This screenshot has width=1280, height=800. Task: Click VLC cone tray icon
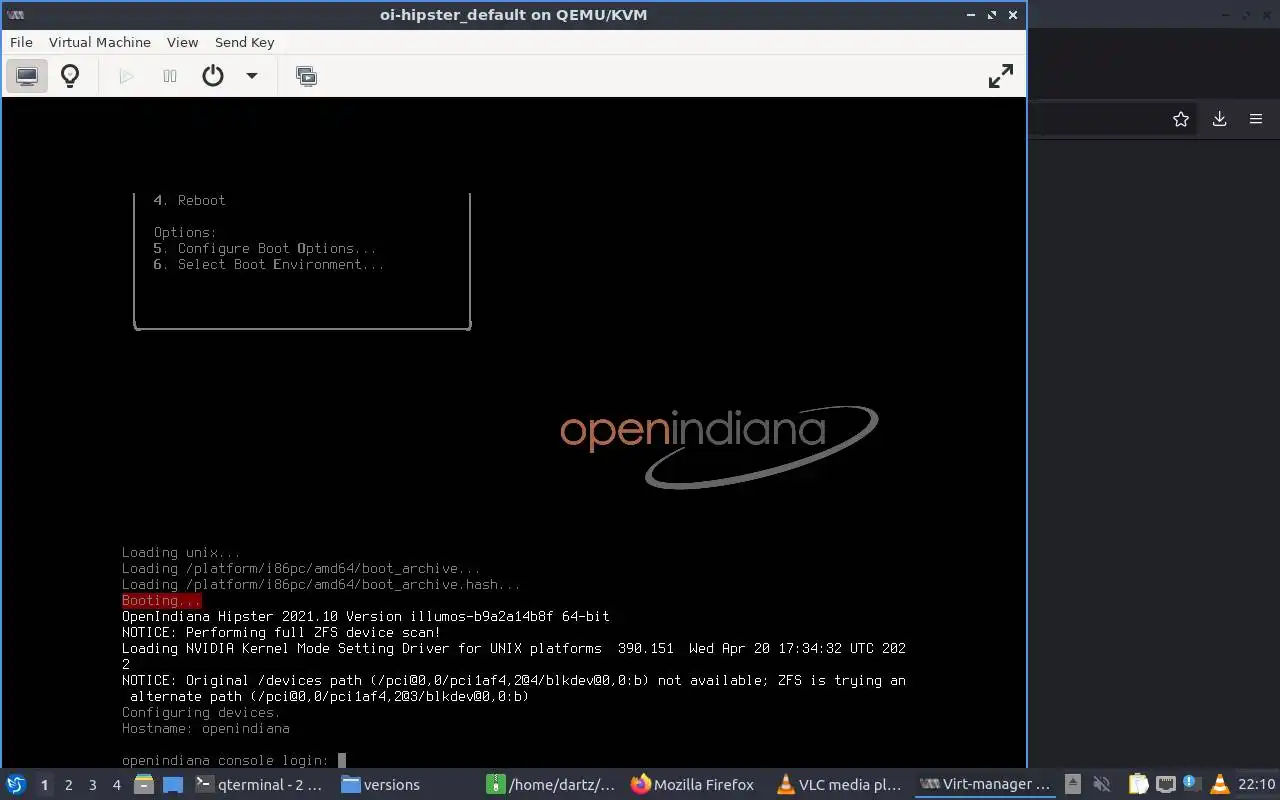[1218, 784]
